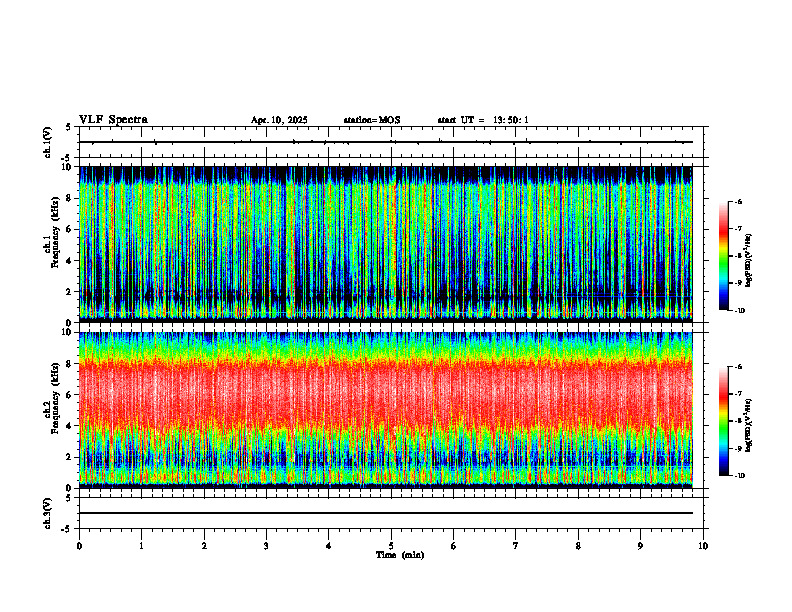
Task: Click the "-5" tick on ch.1(V) axis
Action: point(67,158)
